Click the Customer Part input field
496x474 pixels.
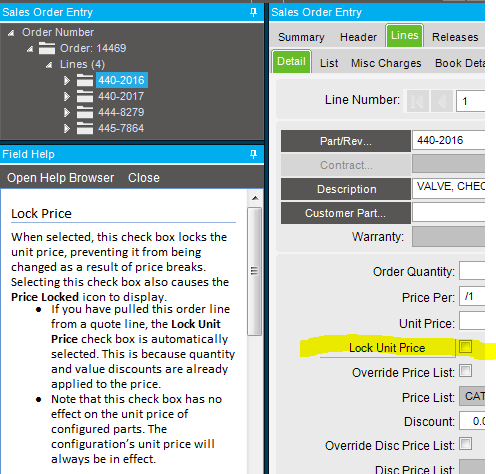pos(448,212)
